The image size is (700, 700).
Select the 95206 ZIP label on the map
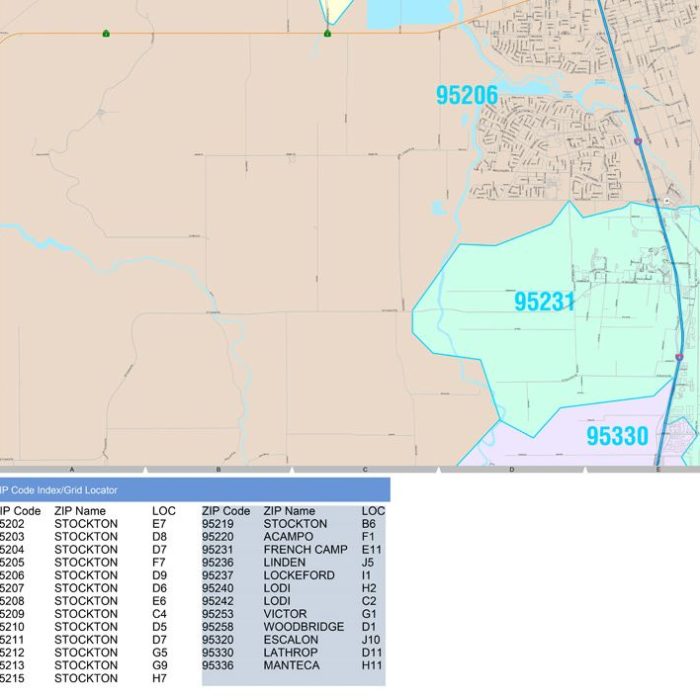point(467,95)
